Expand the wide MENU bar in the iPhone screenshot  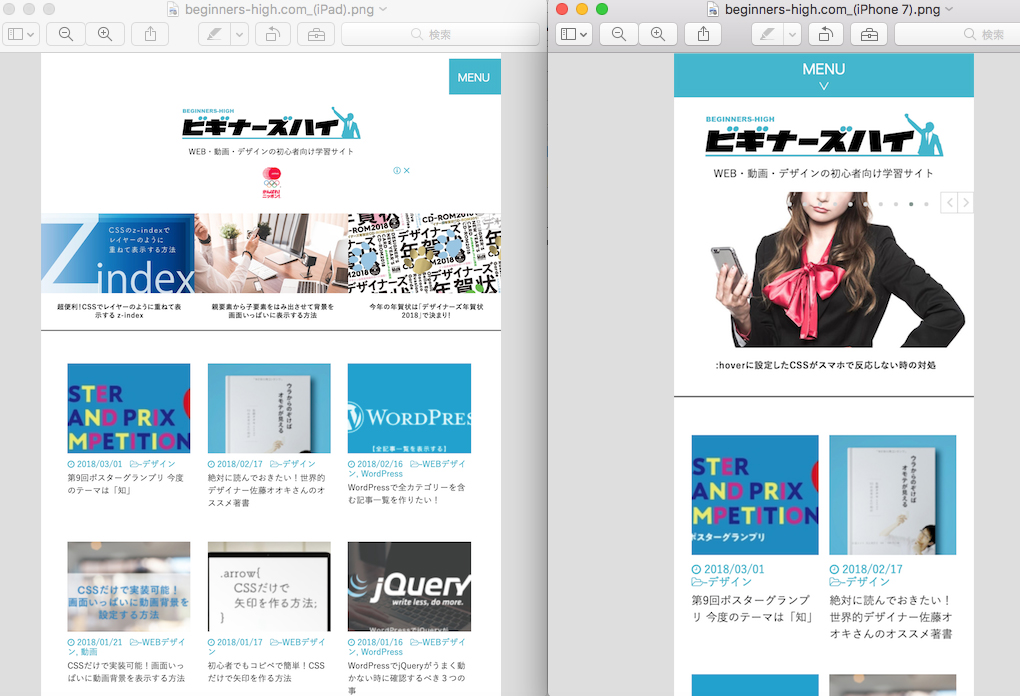click(824, 75)
